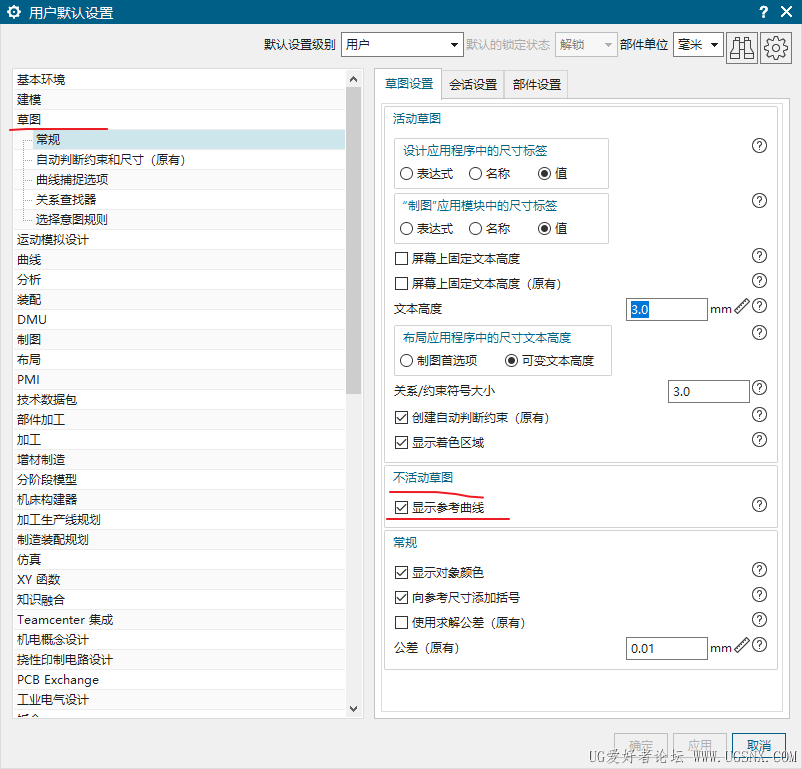
Task: Open help icon beside 文本高度 field
Action: coord(760,305)
